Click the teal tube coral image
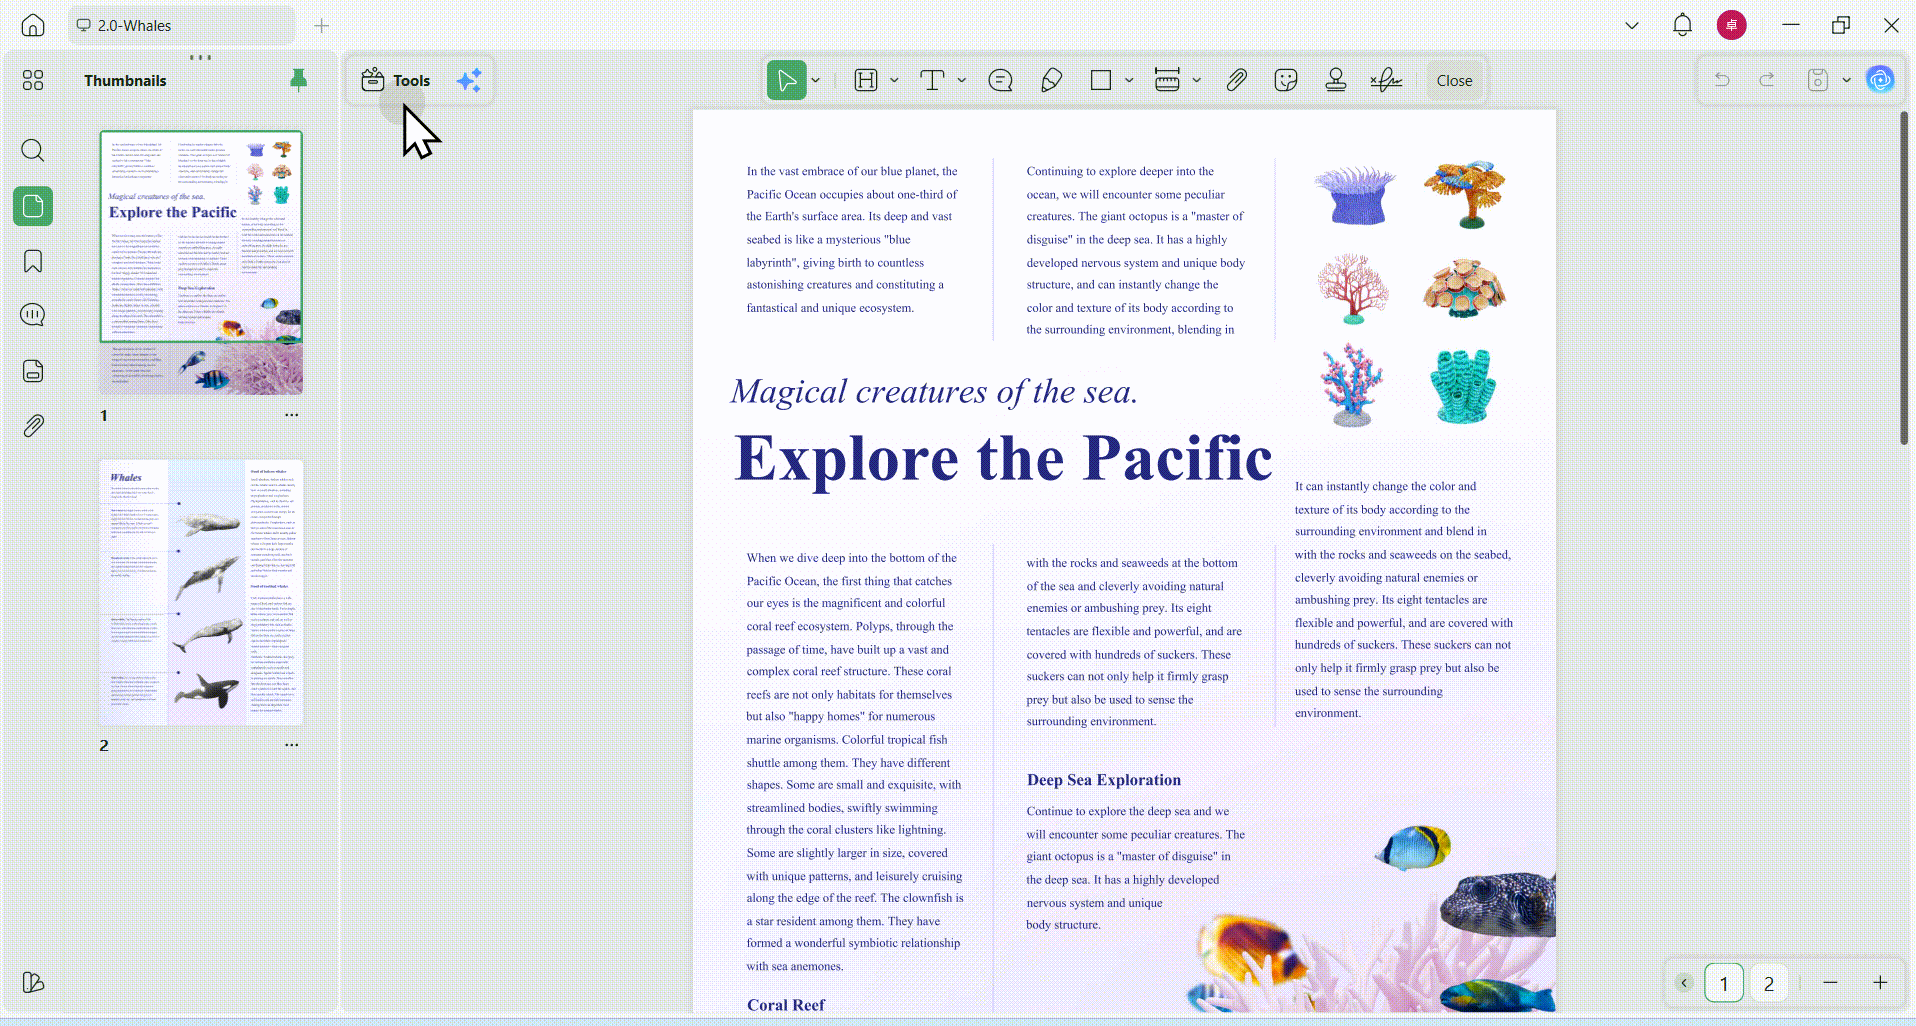 click(1463, 386)
